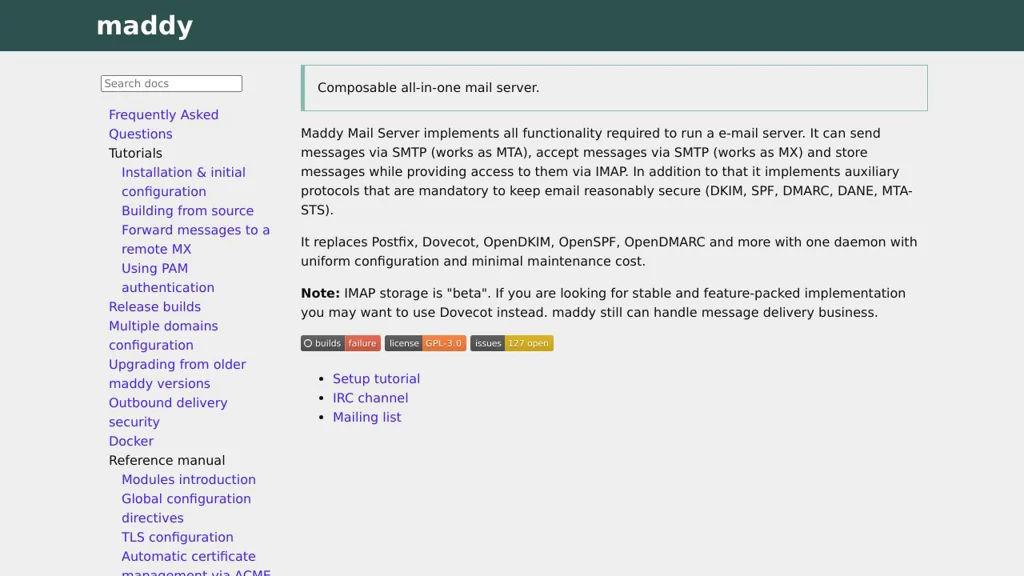Image resolution: width=1024 pixels, height=576 pixels.
Task: Open the Setup tutorial link
Action: 376,379
